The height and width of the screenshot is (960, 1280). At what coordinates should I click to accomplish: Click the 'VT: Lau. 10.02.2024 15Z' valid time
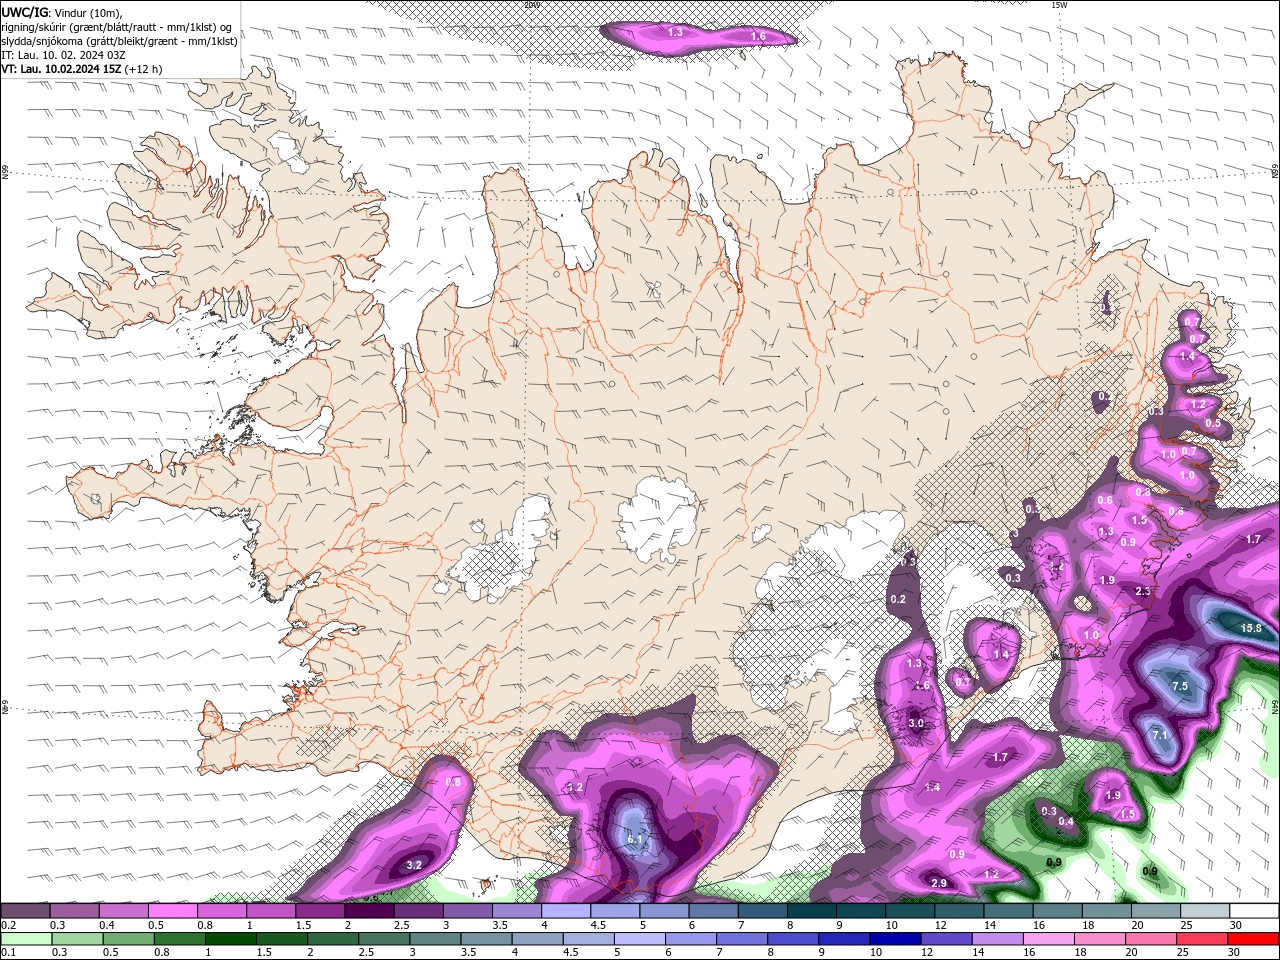coord(61,69)
